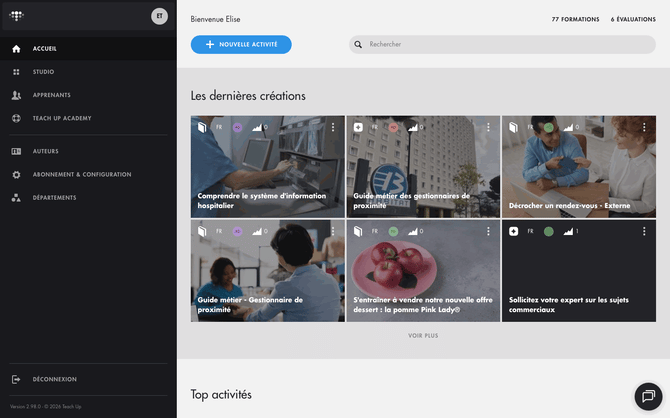Screen dimensions: 670x418
Task: Click green author badge on Sollicitez votre expert card
Action: pos(549,231)
